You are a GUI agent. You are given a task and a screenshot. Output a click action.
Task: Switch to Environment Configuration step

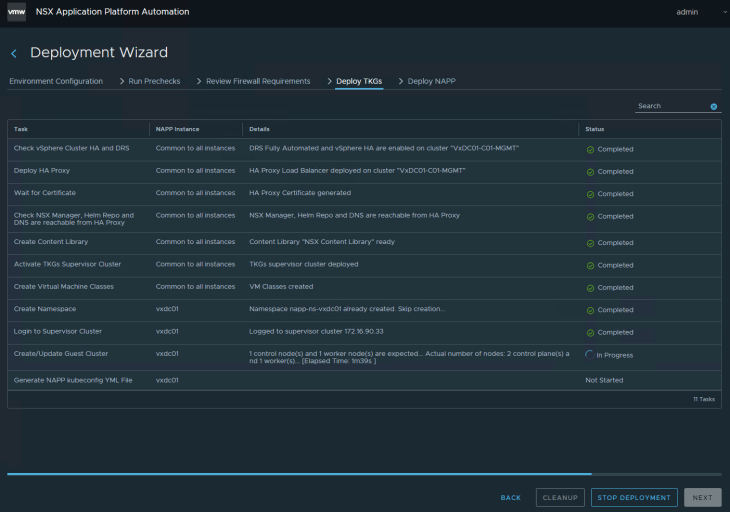tap(56, 81)
